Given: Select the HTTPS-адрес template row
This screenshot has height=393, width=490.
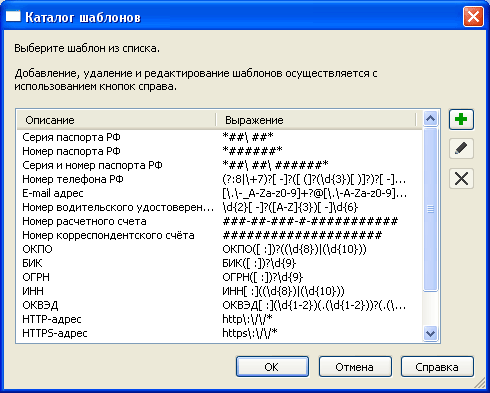Looking at the screenshot, I should click(220, 333).
